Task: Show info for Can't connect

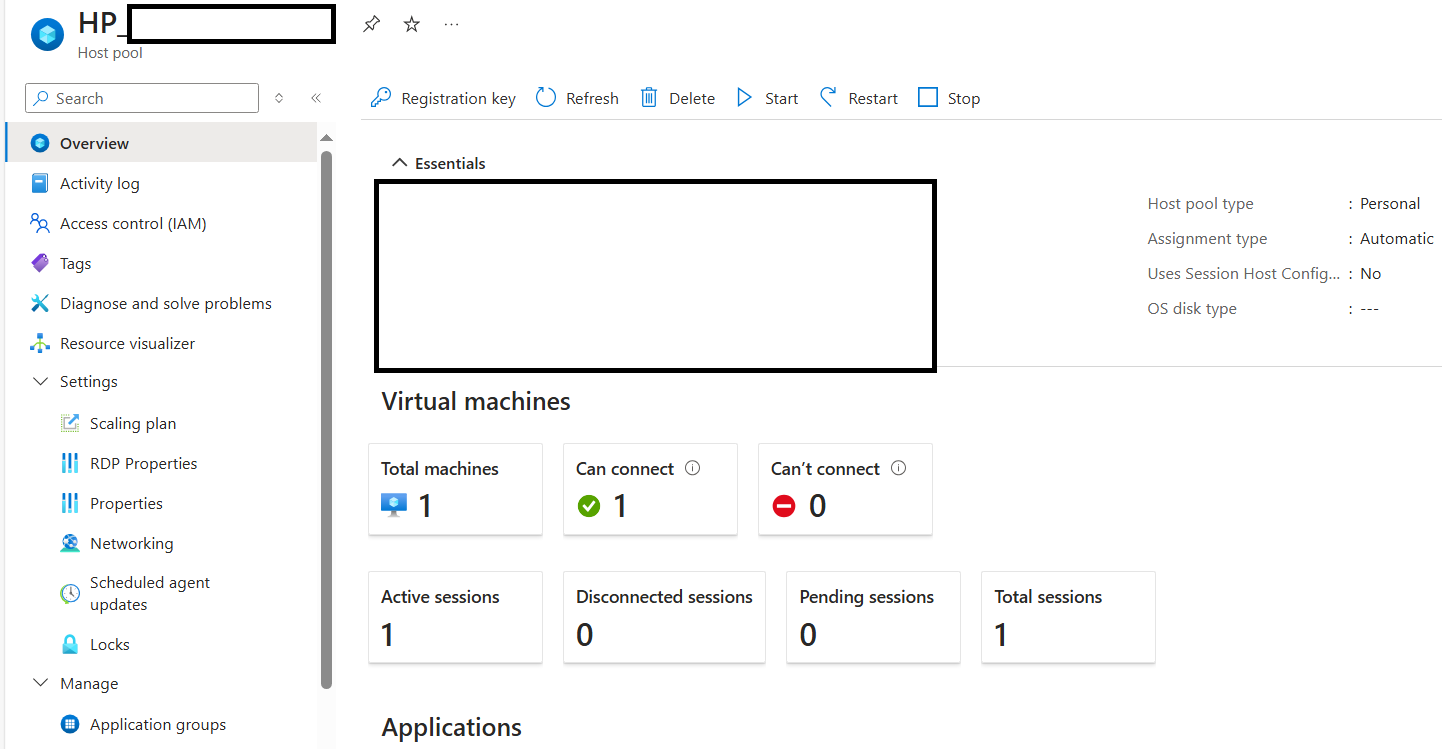Action: pyautogui.click(x=898, y=468)
